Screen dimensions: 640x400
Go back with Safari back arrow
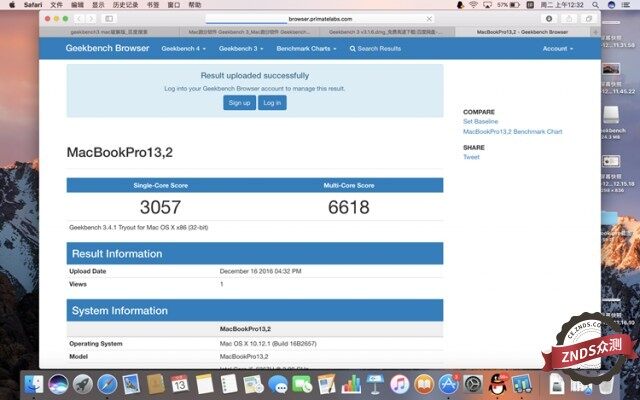tap(79, 18)
